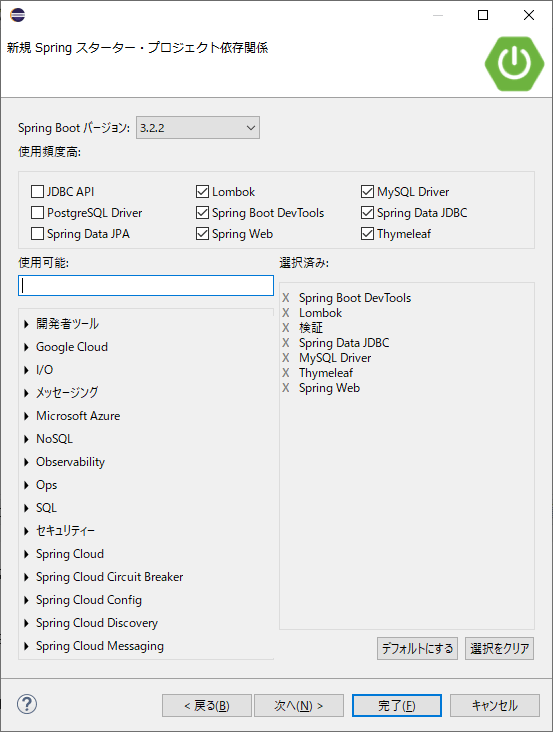Expand the Spring Cloud Circuit Breaker category
This screenshot has width=553, height=732.
(27, 577)
